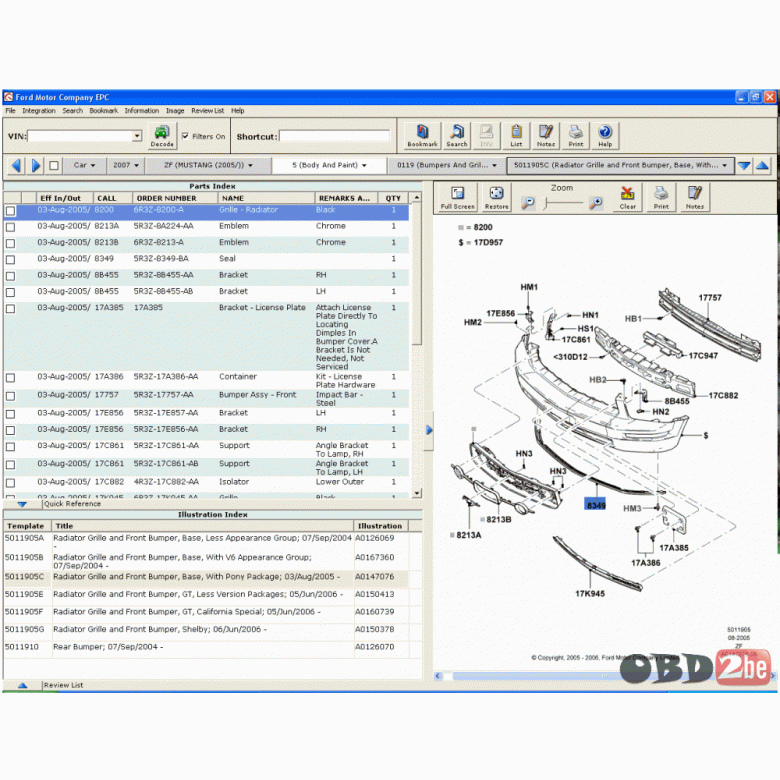This screenshot has width=780, height=780.
Task: Focus the VIN input field
Action: coord(81,136)
